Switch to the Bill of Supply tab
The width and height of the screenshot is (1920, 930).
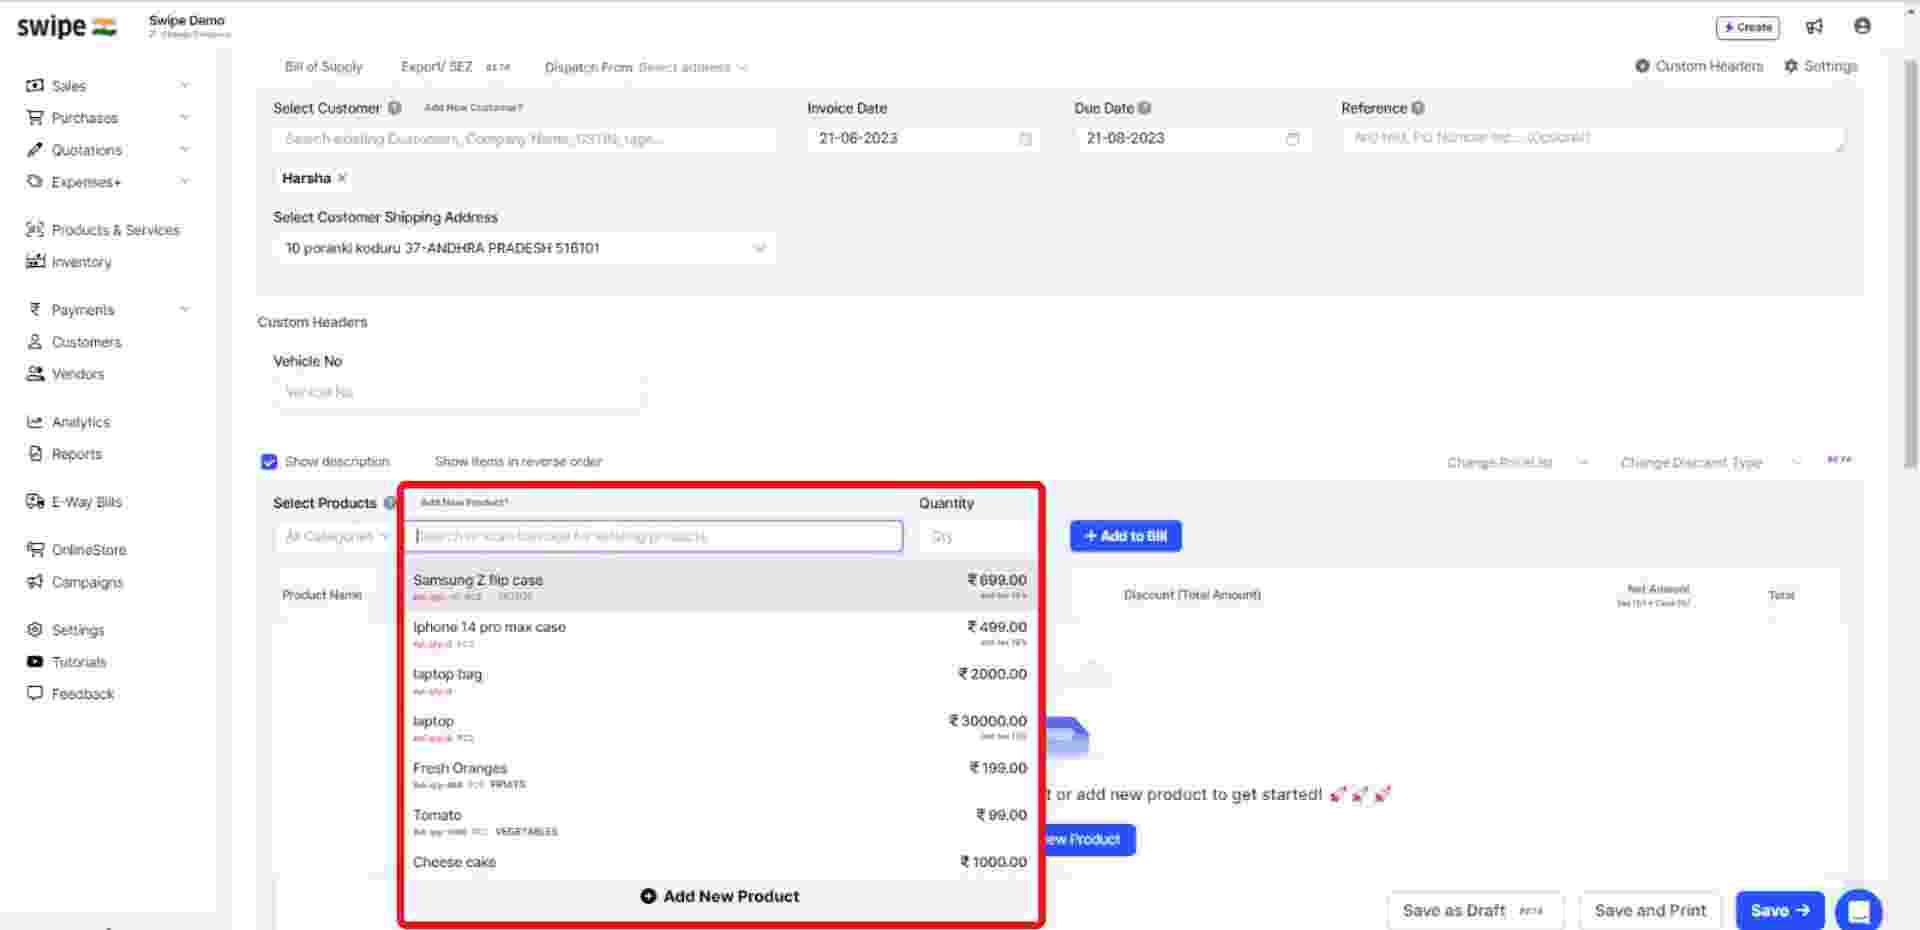pos(323,67)
